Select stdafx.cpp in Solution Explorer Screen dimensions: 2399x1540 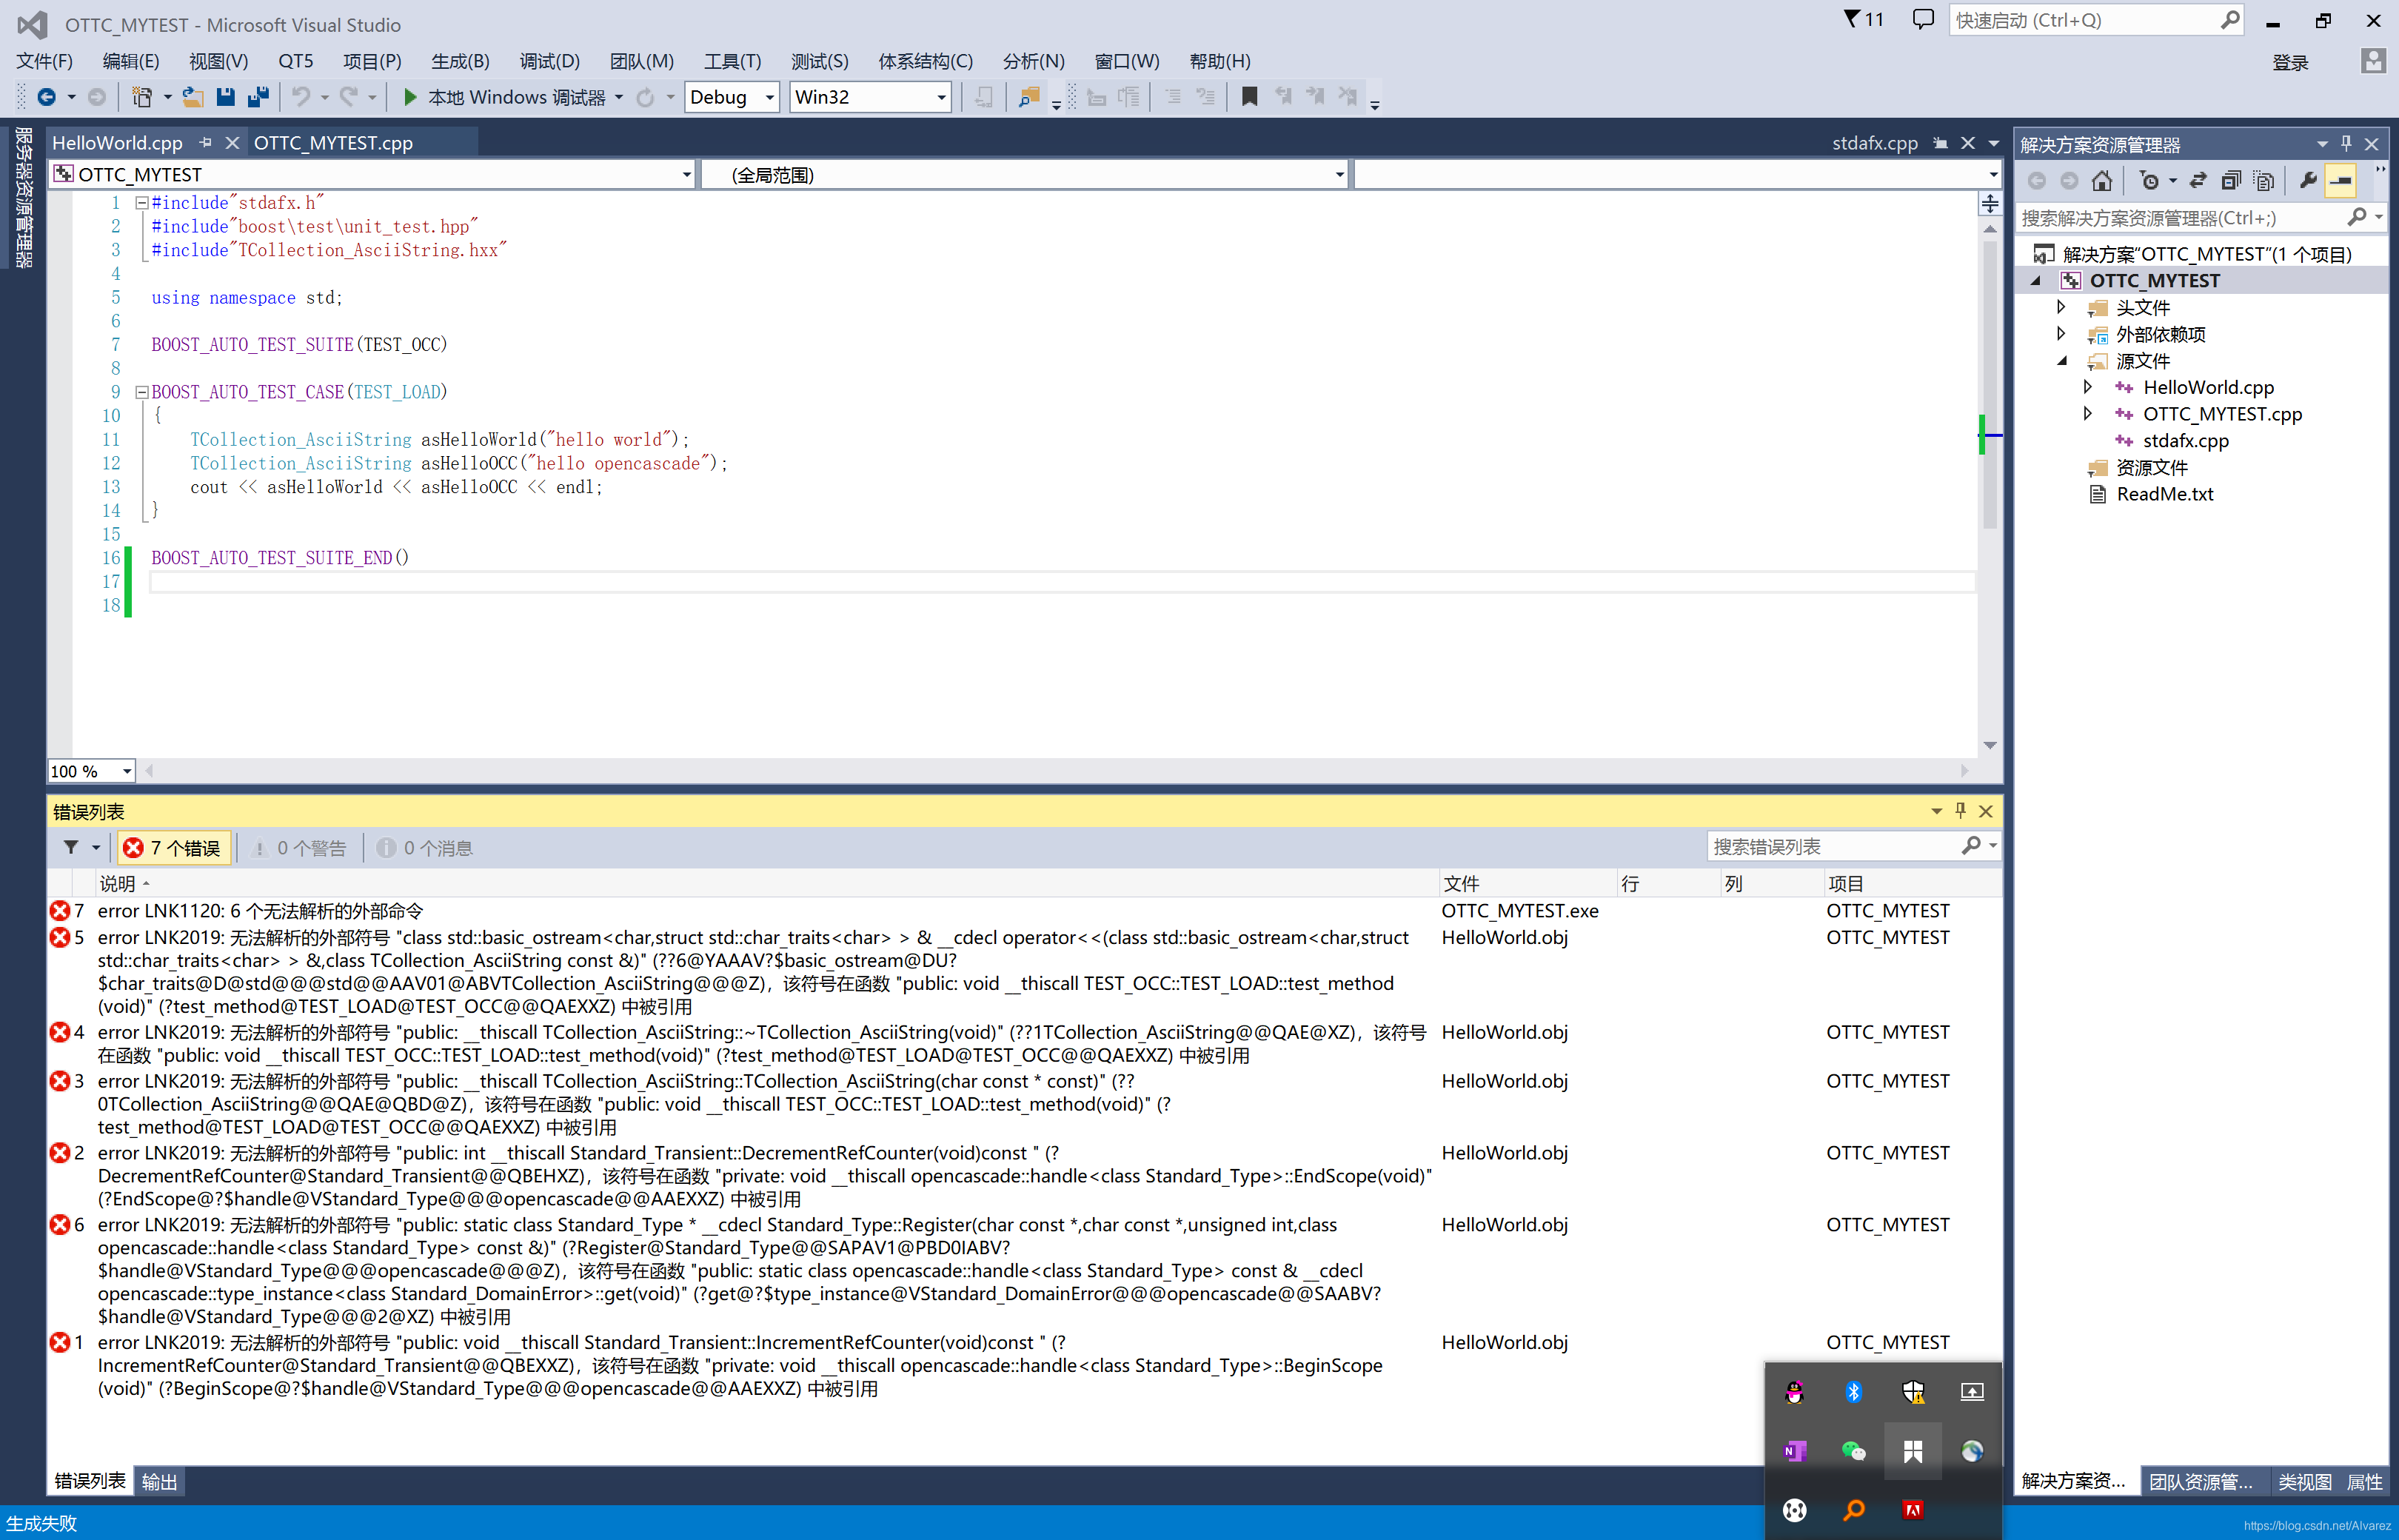2185,441
